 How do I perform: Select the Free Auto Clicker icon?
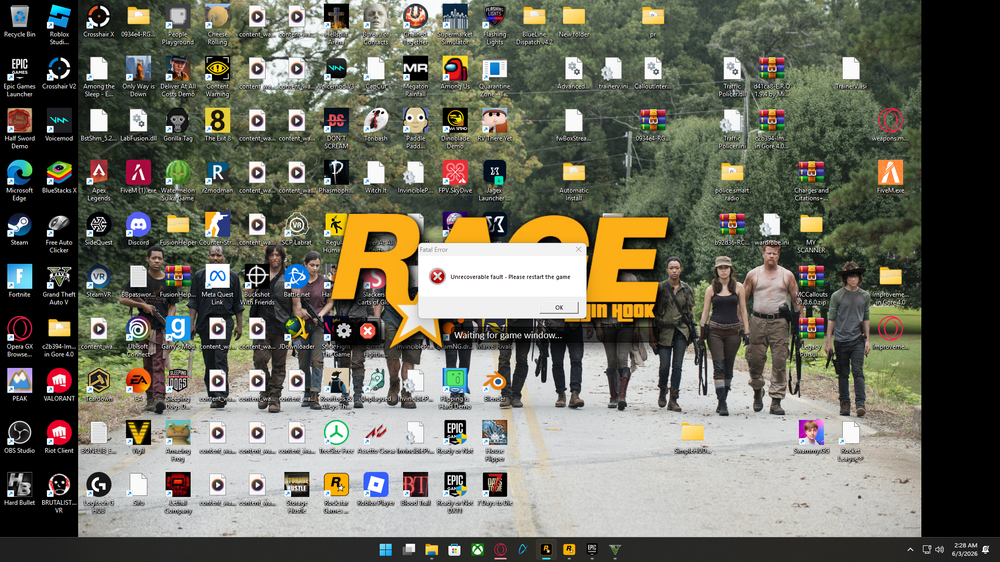[59, 233]
